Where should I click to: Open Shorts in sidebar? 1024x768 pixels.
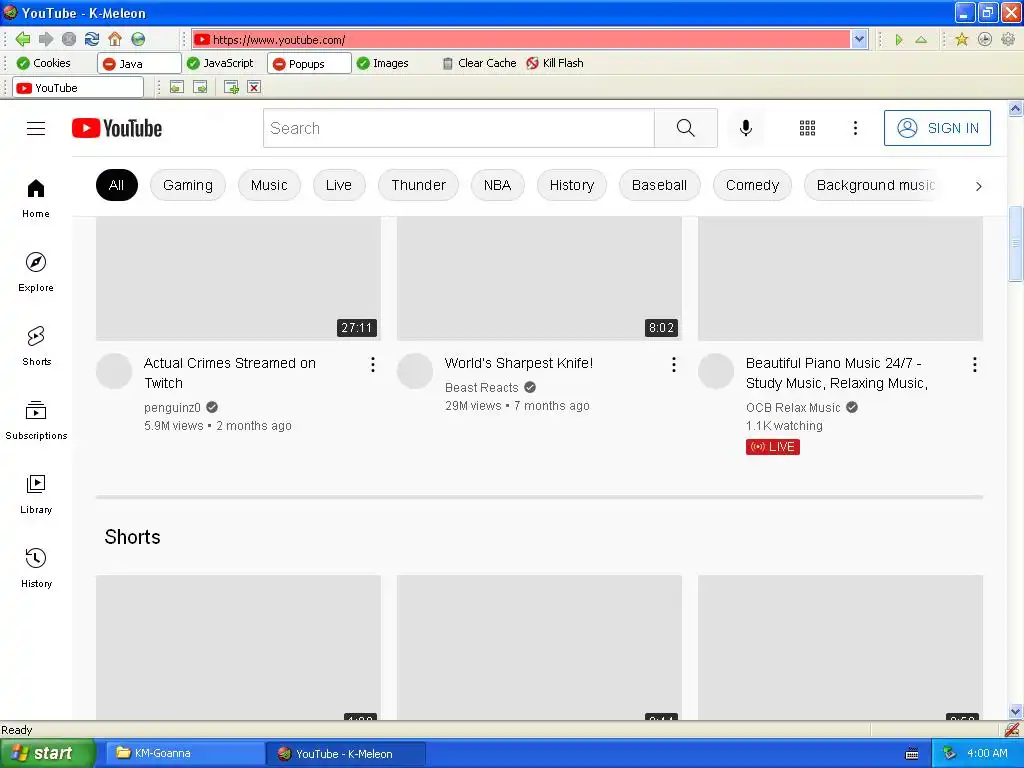click(36, 346)
